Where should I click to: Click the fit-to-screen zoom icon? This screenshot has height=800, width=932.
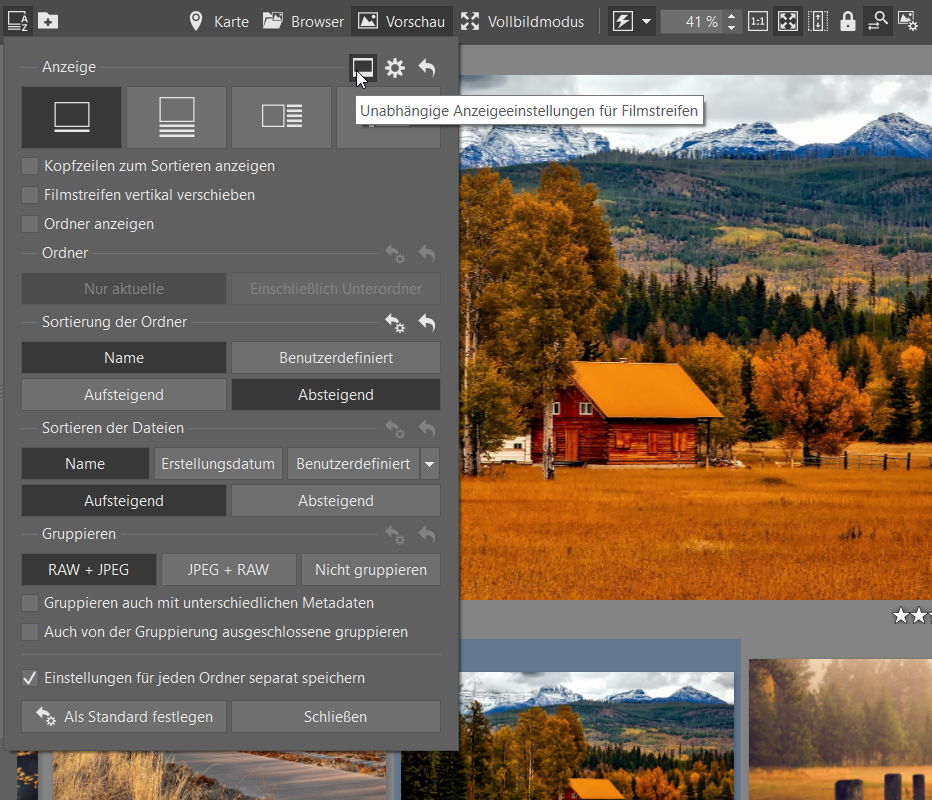(788, 21)
